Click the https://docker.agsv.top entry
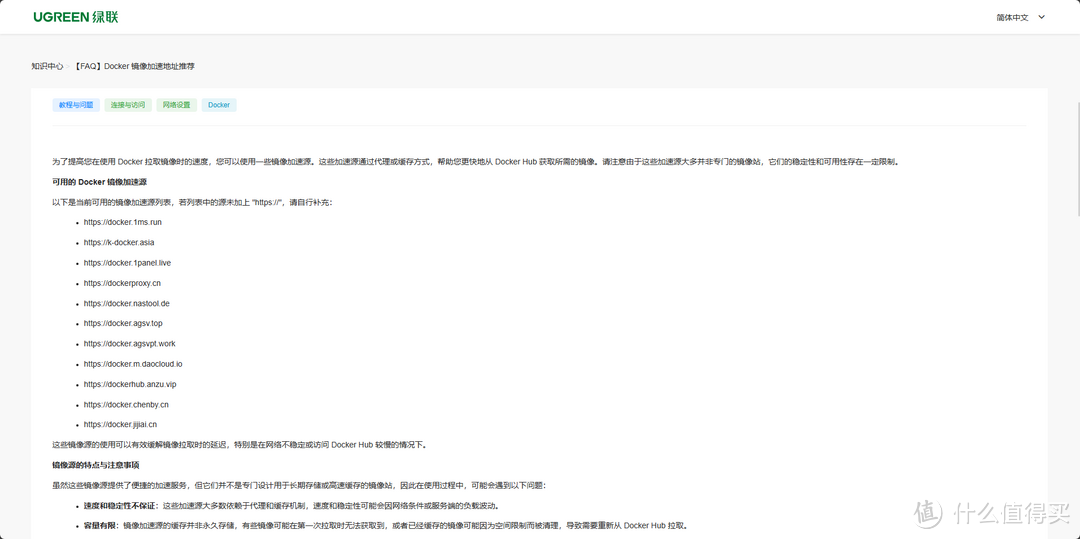 (x=123, y=323)
